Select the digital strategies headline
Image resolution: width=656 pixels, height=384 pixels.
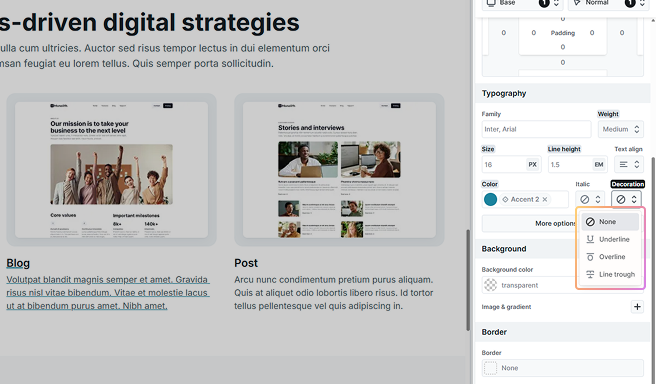pyautogui.click(x=149, y=22)
